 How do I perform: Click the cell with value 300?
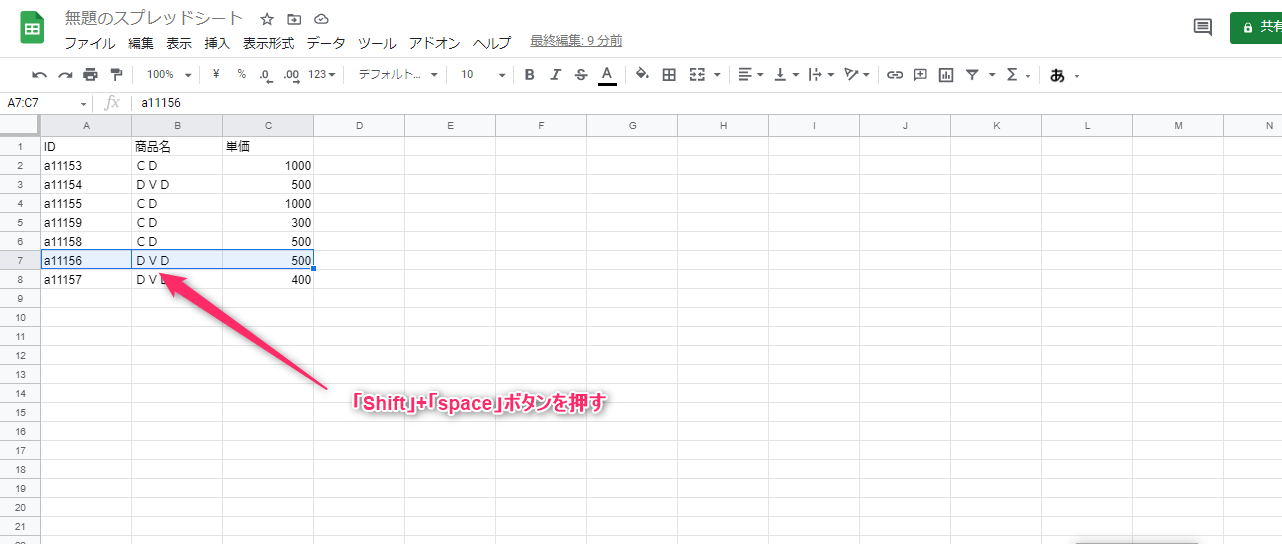click(268, 222)
